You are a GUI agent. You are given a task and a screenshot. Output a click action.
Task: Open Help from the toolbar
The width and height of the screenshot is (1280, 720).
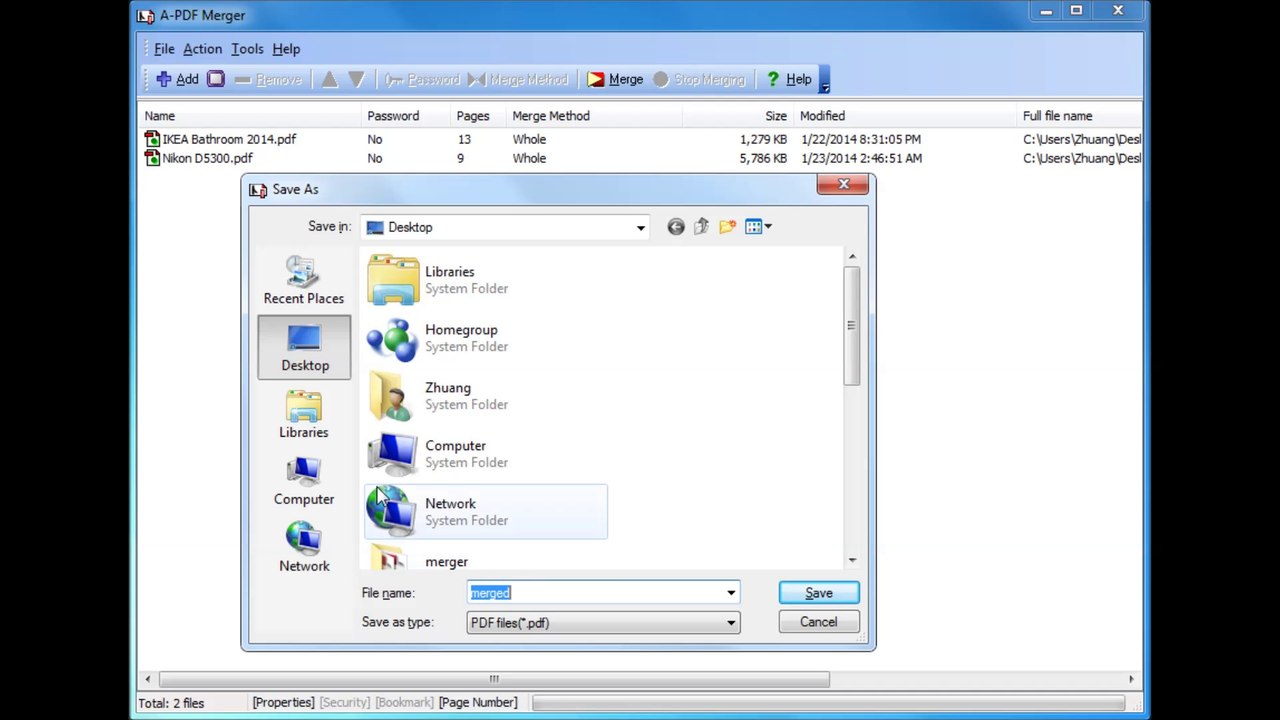(x=788, y=79)
